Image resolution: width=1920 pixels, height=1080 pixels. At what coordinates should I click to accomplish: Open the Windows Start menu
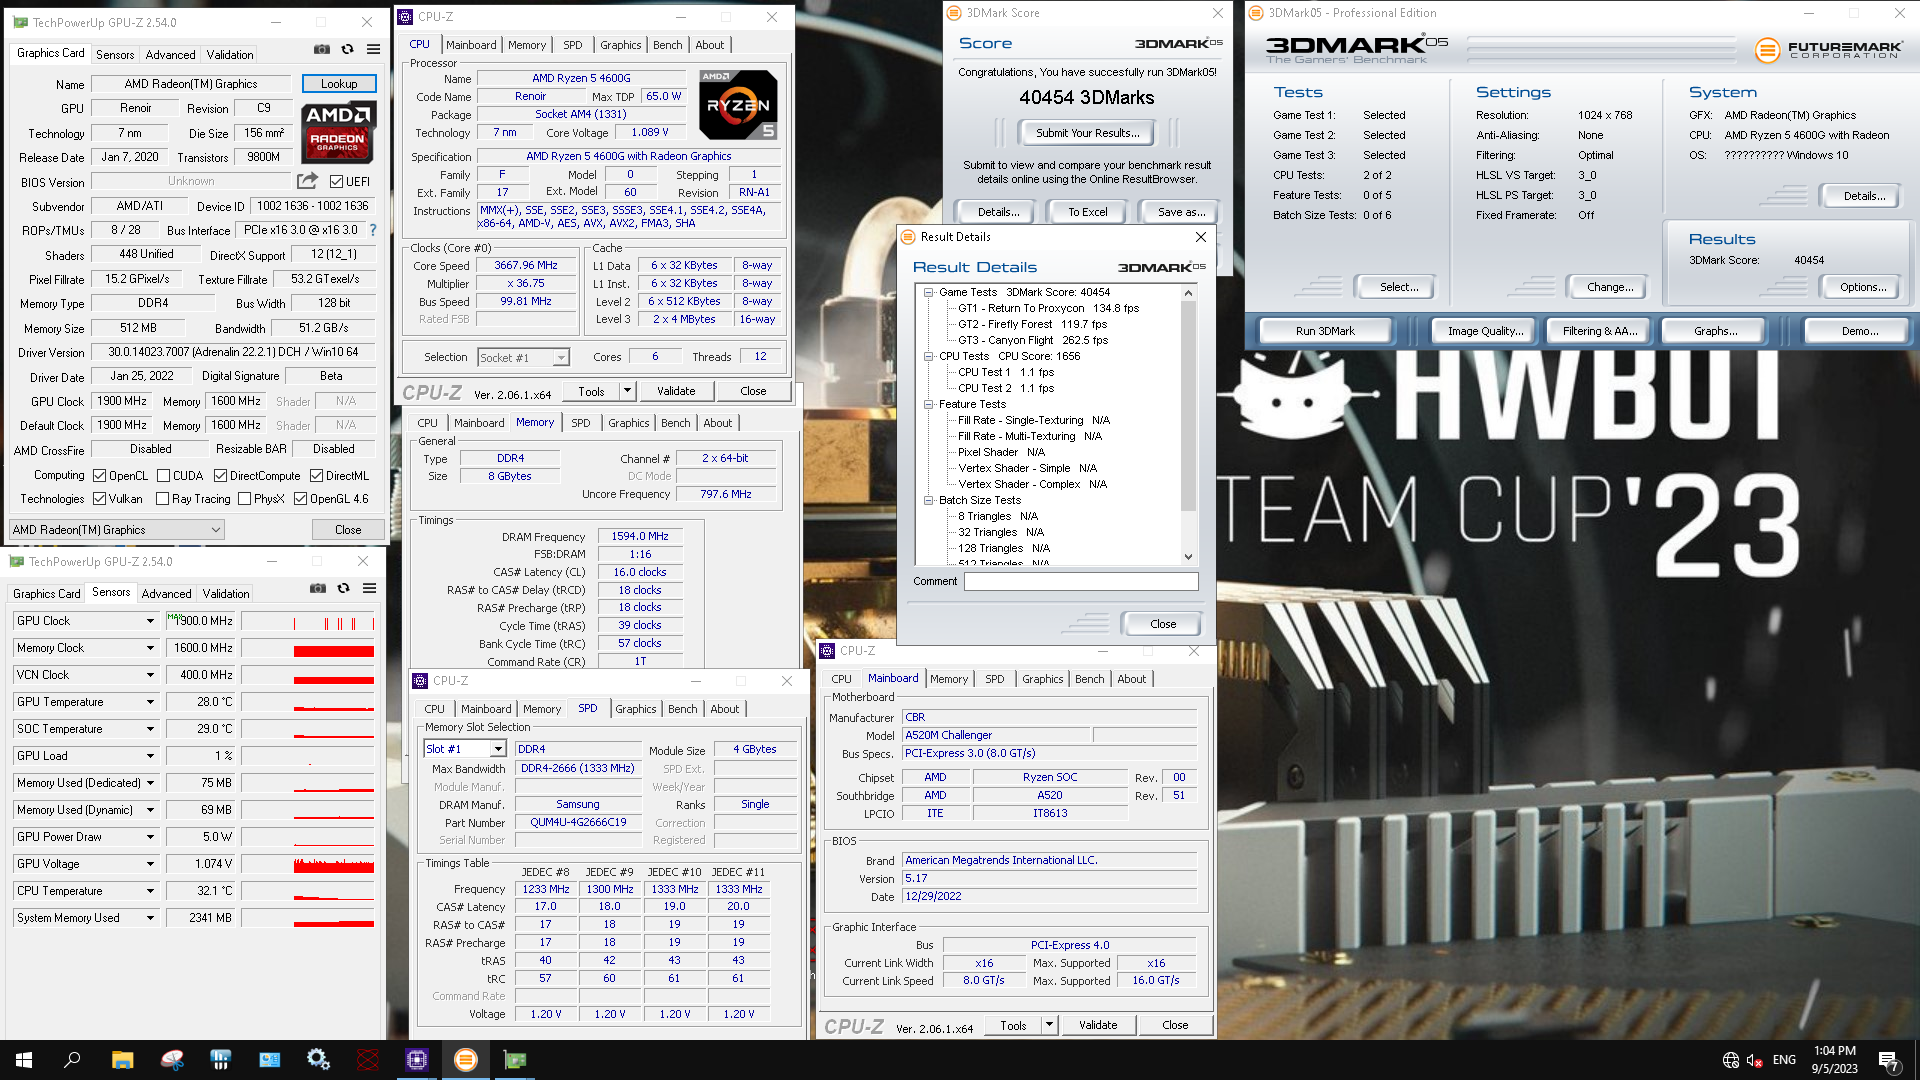pyautogui.click(x=24, y=1060)
